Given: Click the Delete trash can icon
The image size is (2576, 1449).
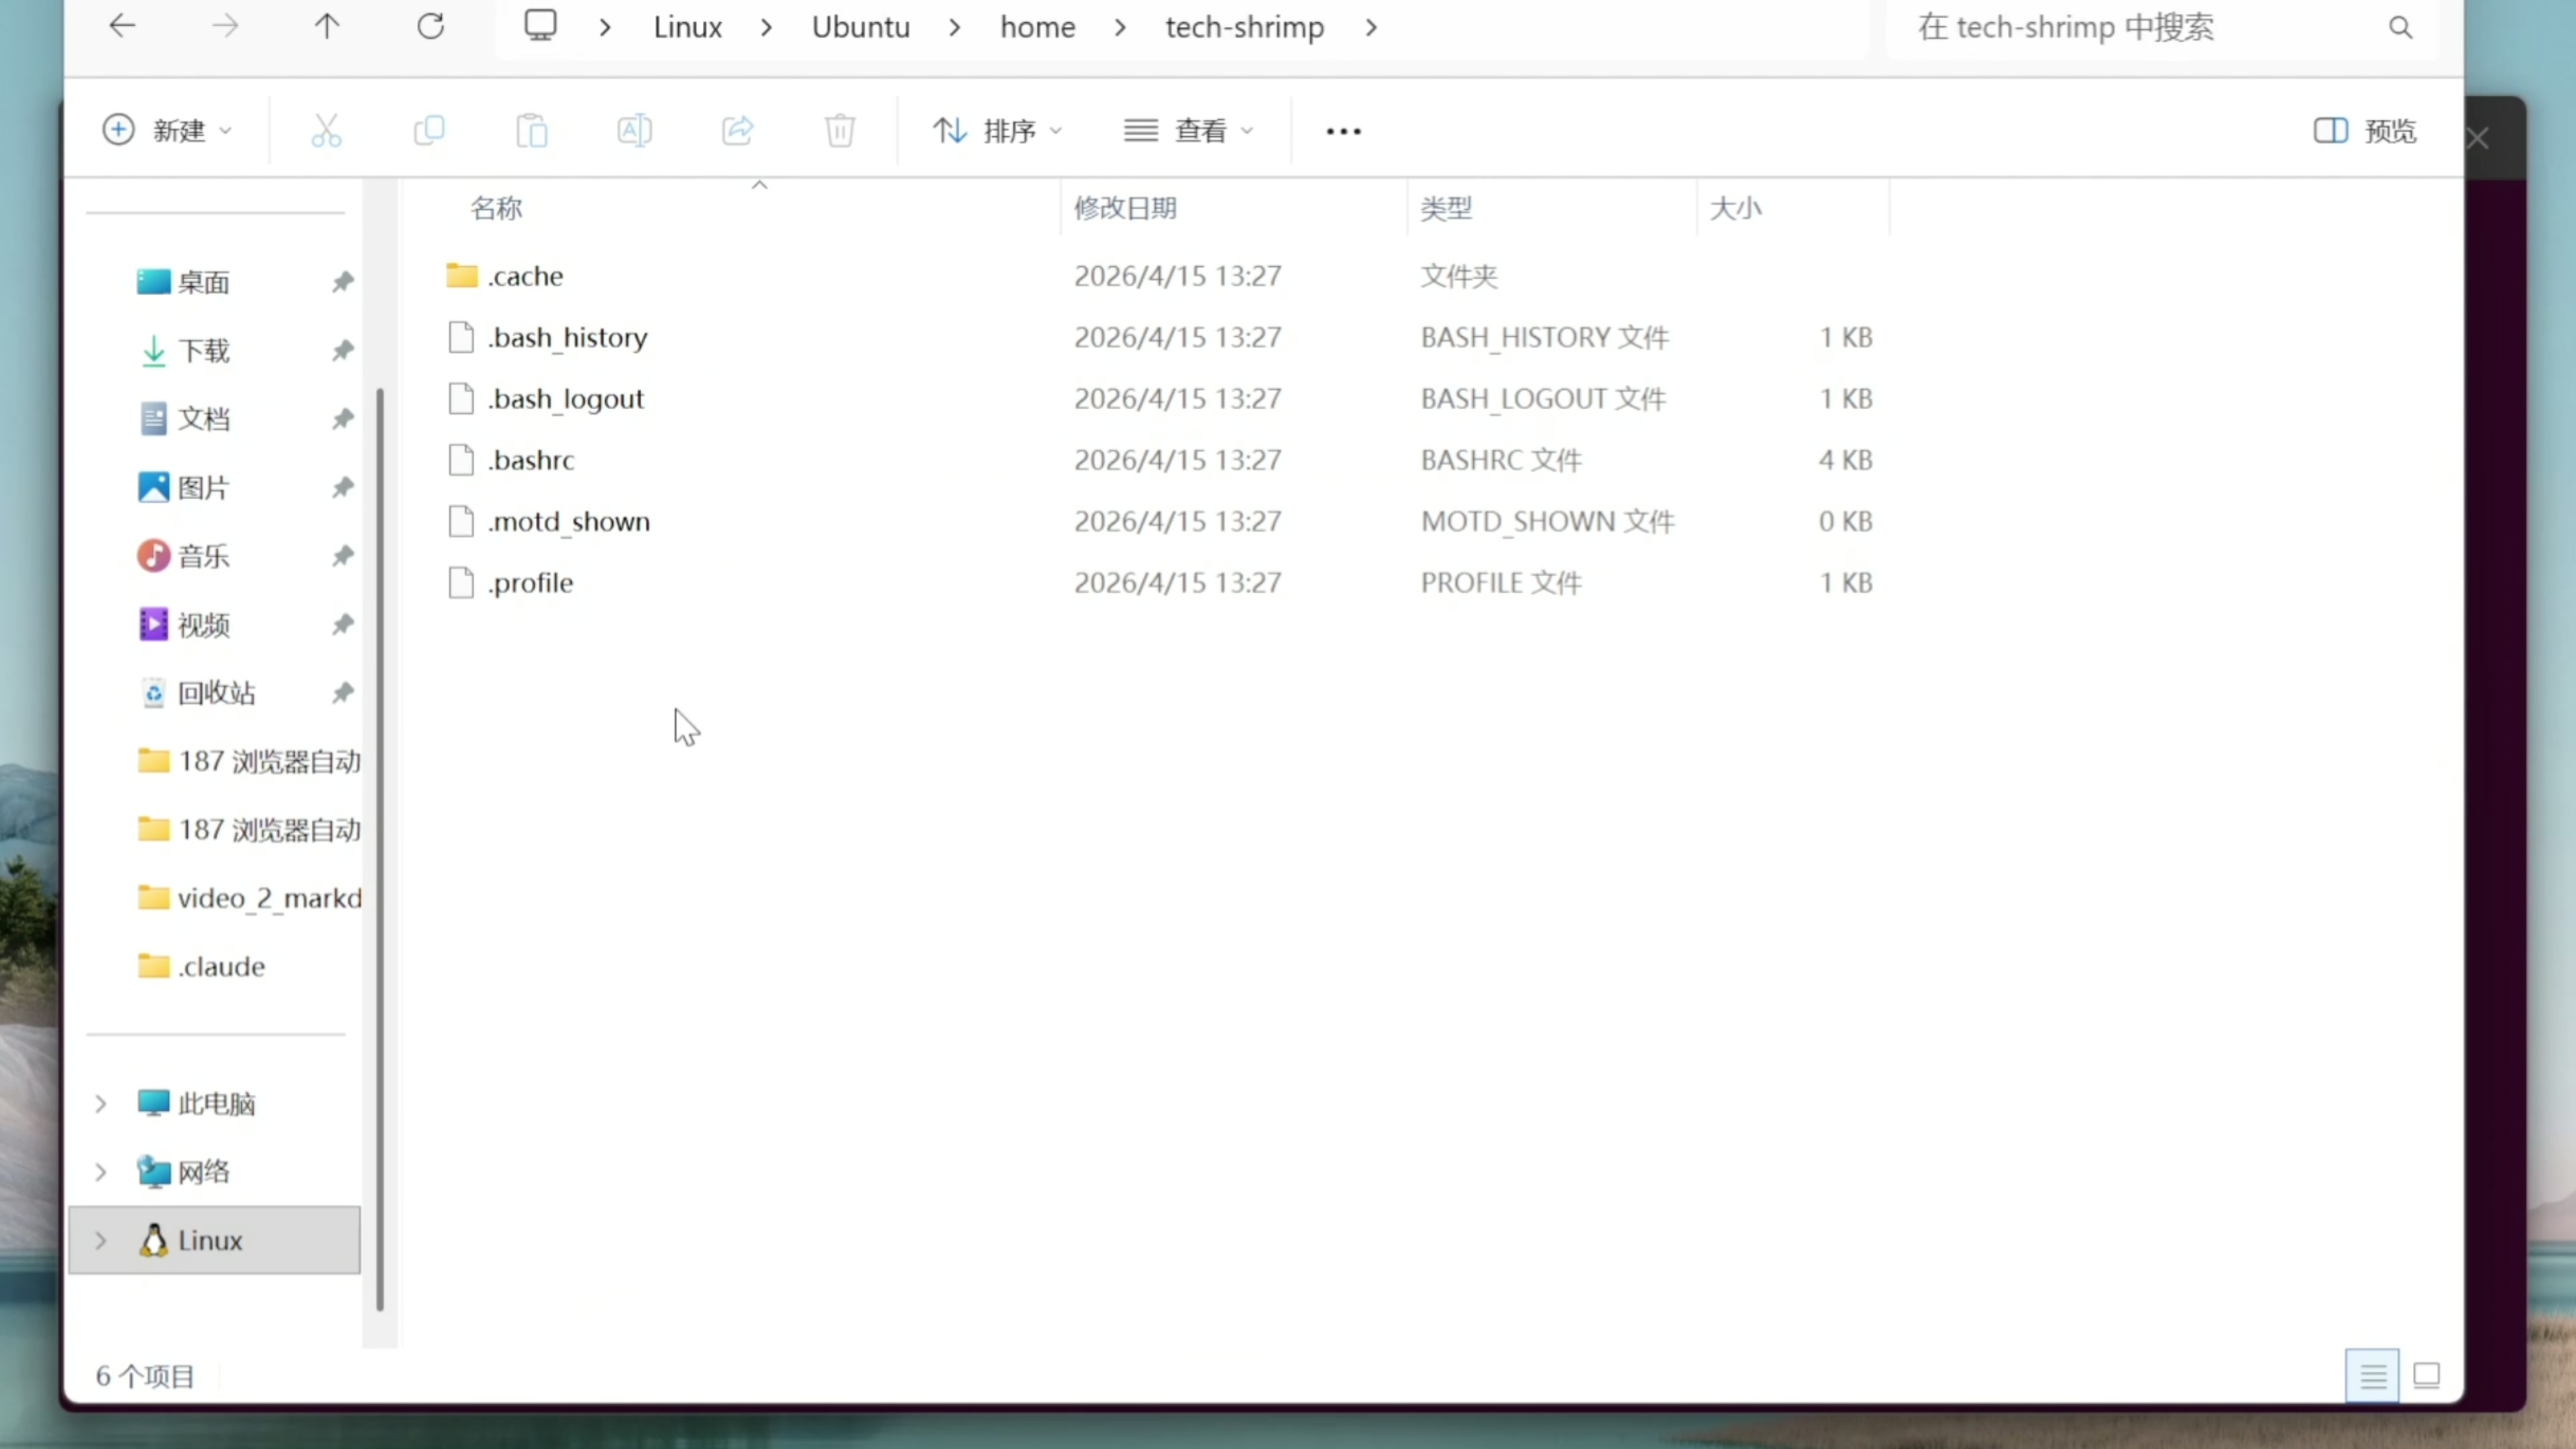Looking at the screenshot, I should 840,131.
